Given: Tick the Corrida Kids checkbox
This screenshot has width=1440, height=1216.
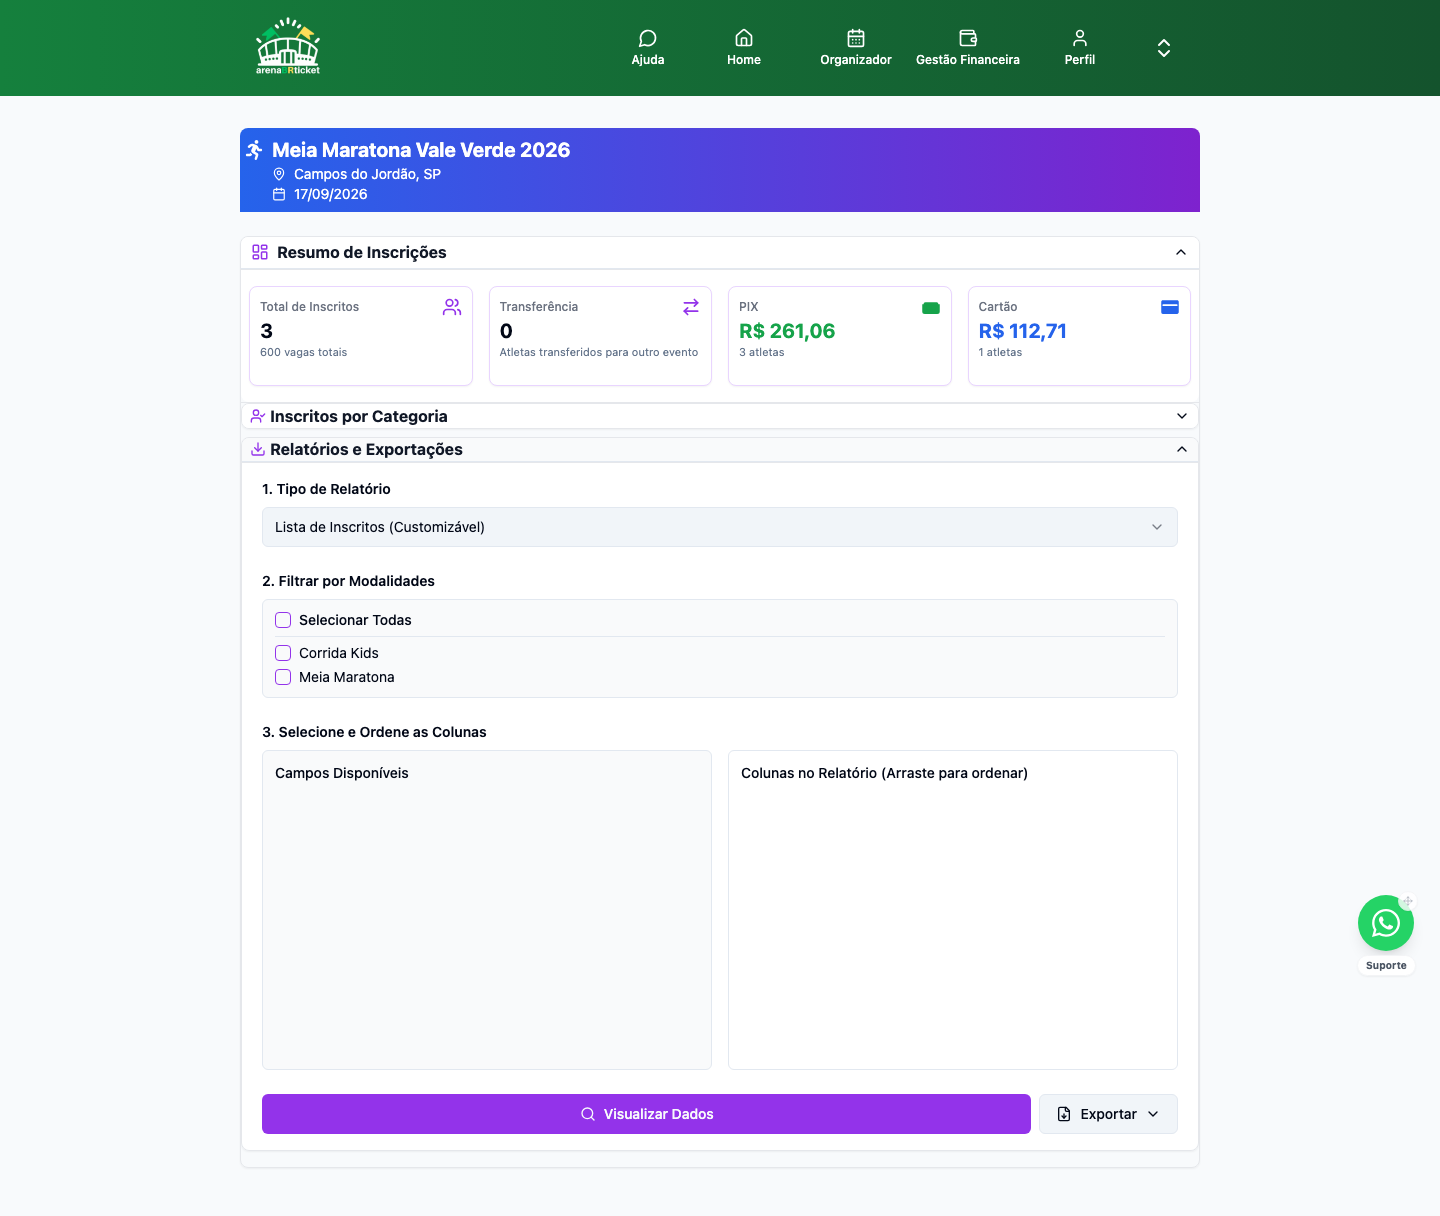Looking at the screenshot, I should pos(283,653).
